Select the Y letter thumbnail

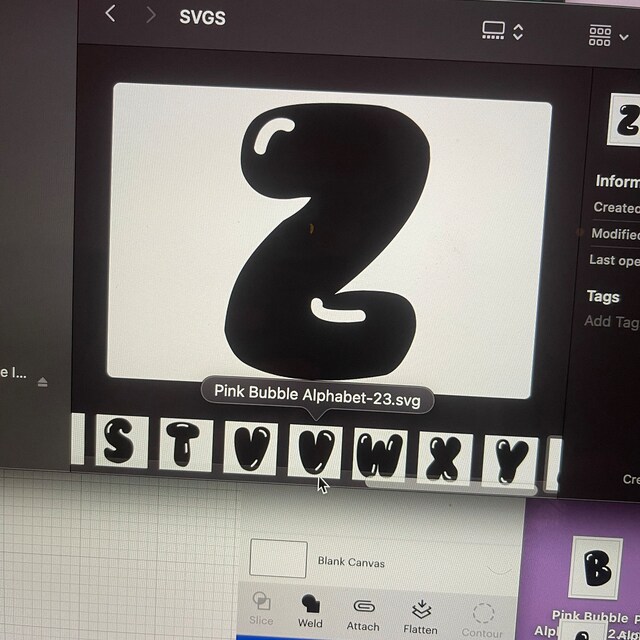510,461
